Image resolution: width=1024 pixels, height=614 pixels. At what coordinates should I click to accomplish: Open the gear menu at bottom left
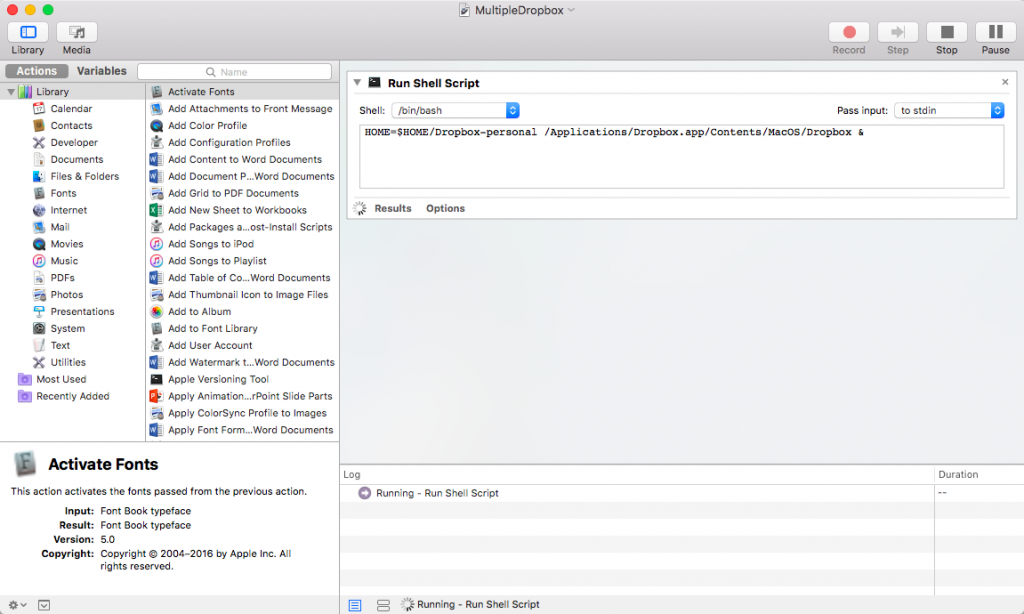click(17, 606)
